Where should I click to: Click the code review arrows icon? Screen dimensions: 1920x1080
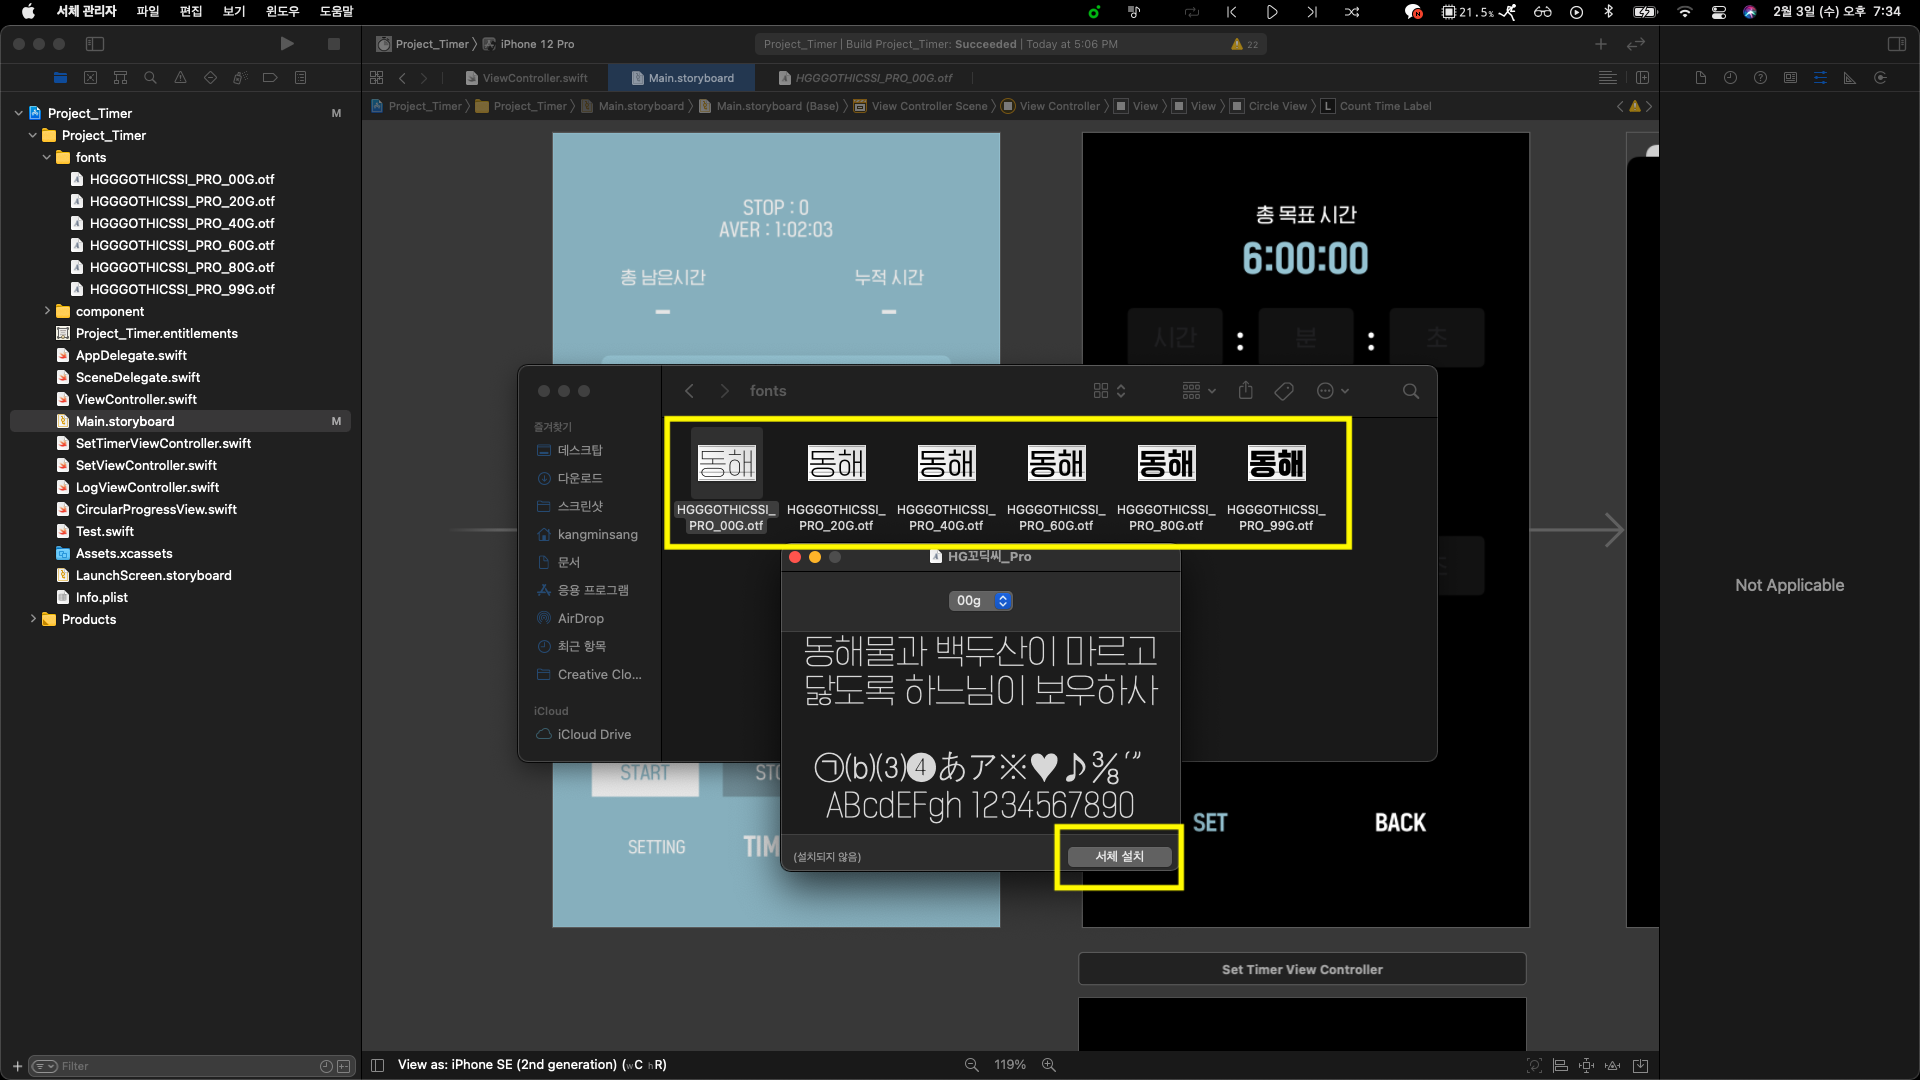(1636, 44)
